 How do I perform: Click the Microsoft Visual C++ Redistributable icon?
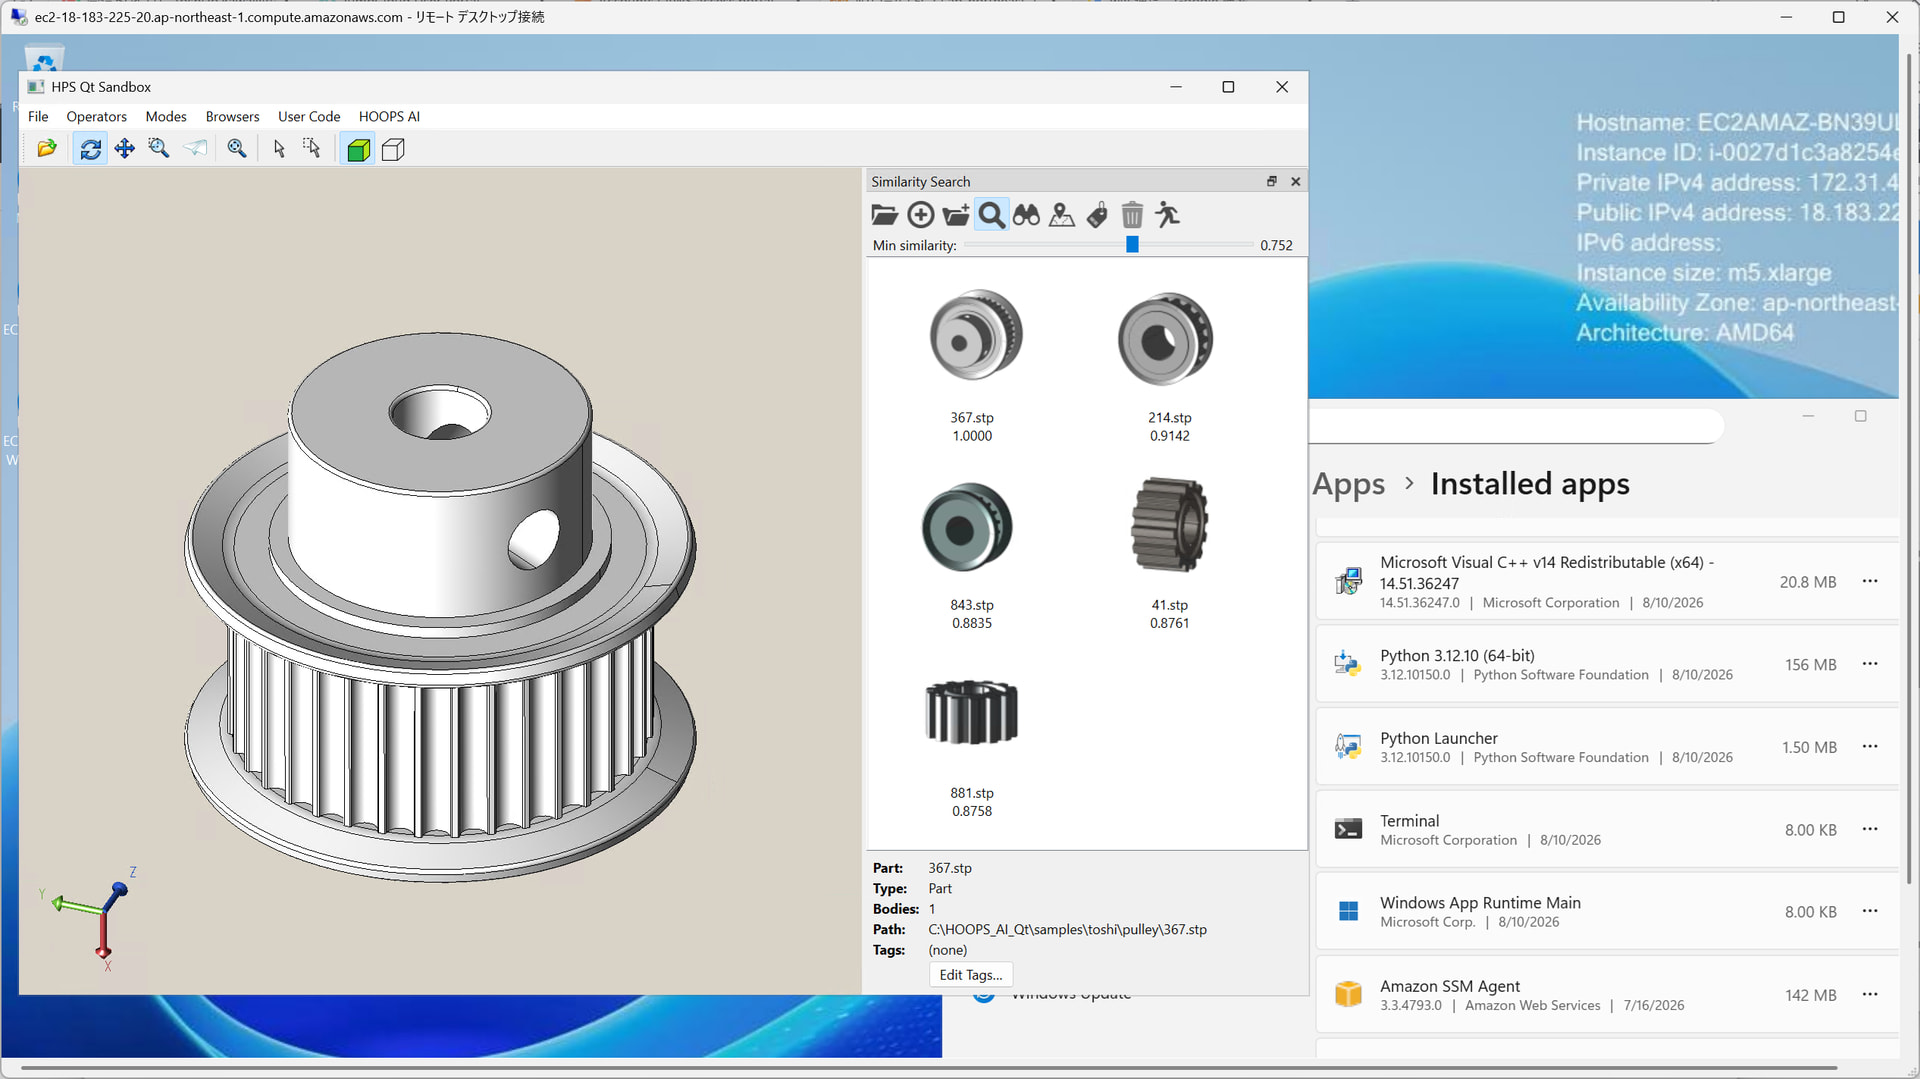pyautogui.click(x=1348, y=581)
